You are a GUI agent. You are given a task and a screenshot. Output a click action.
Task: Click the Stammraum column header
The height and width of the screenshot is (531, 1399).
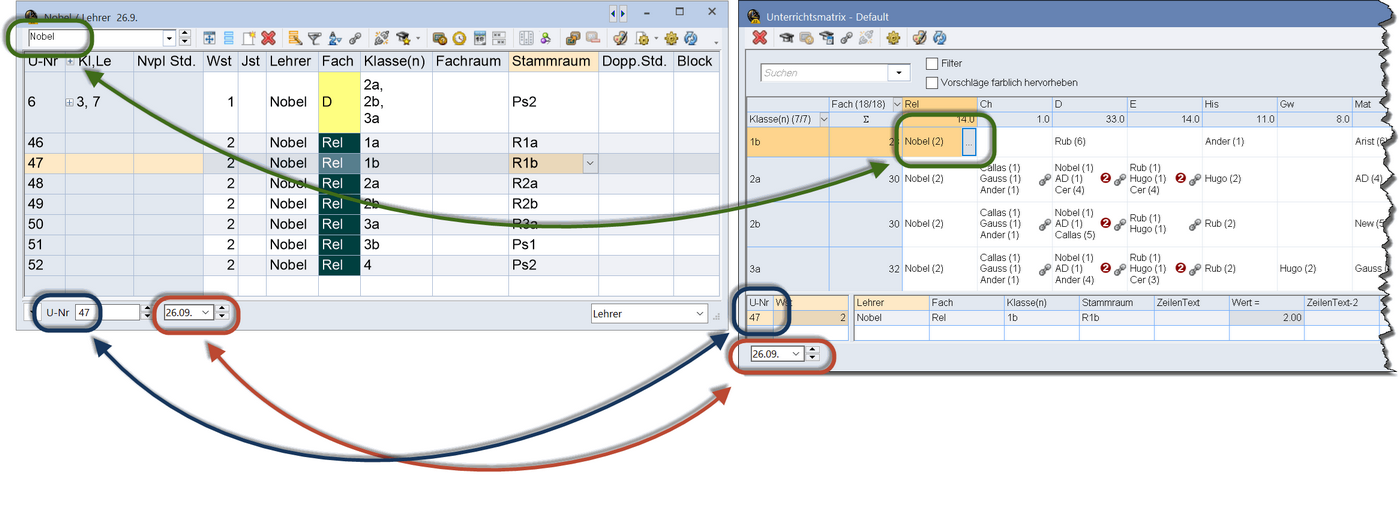(553, 61)
